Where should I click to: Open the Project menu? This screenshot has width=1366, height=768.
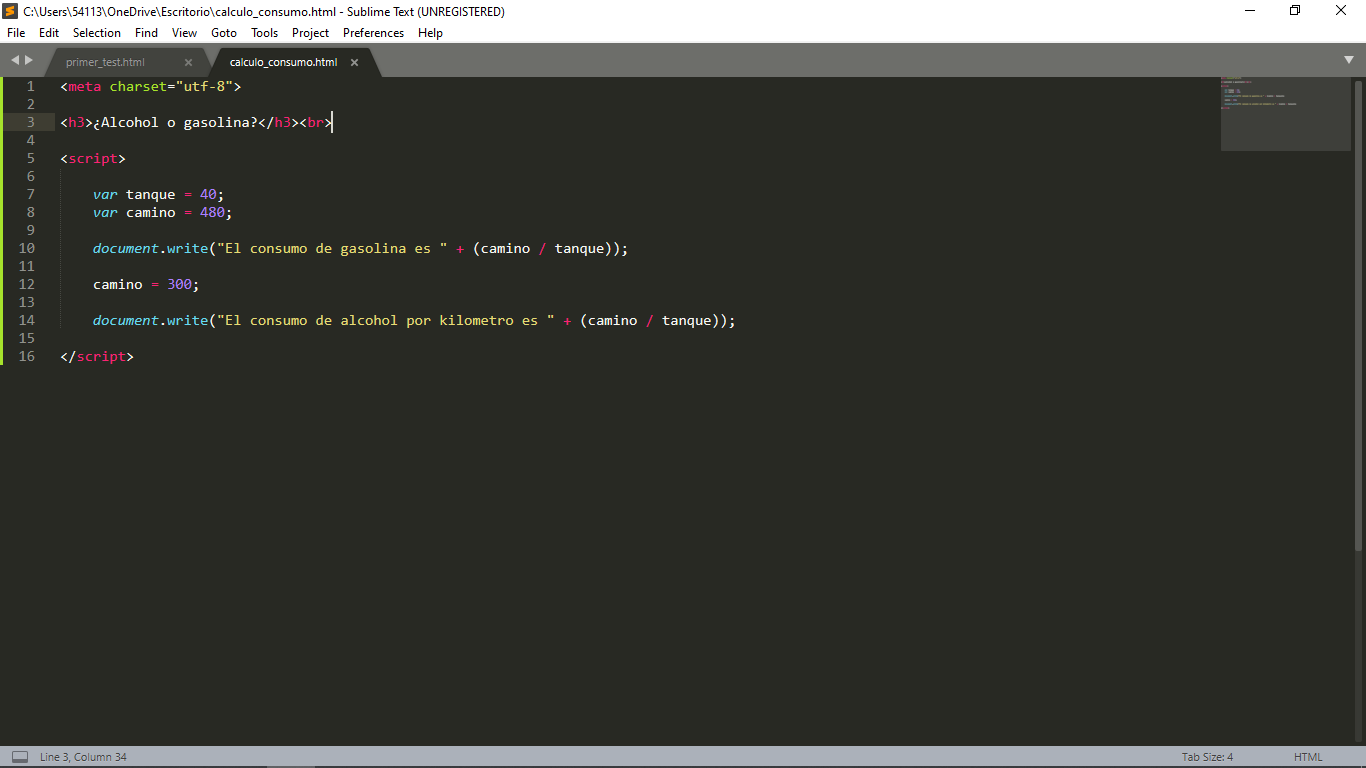pyautogui.click(x=311, y=33)
